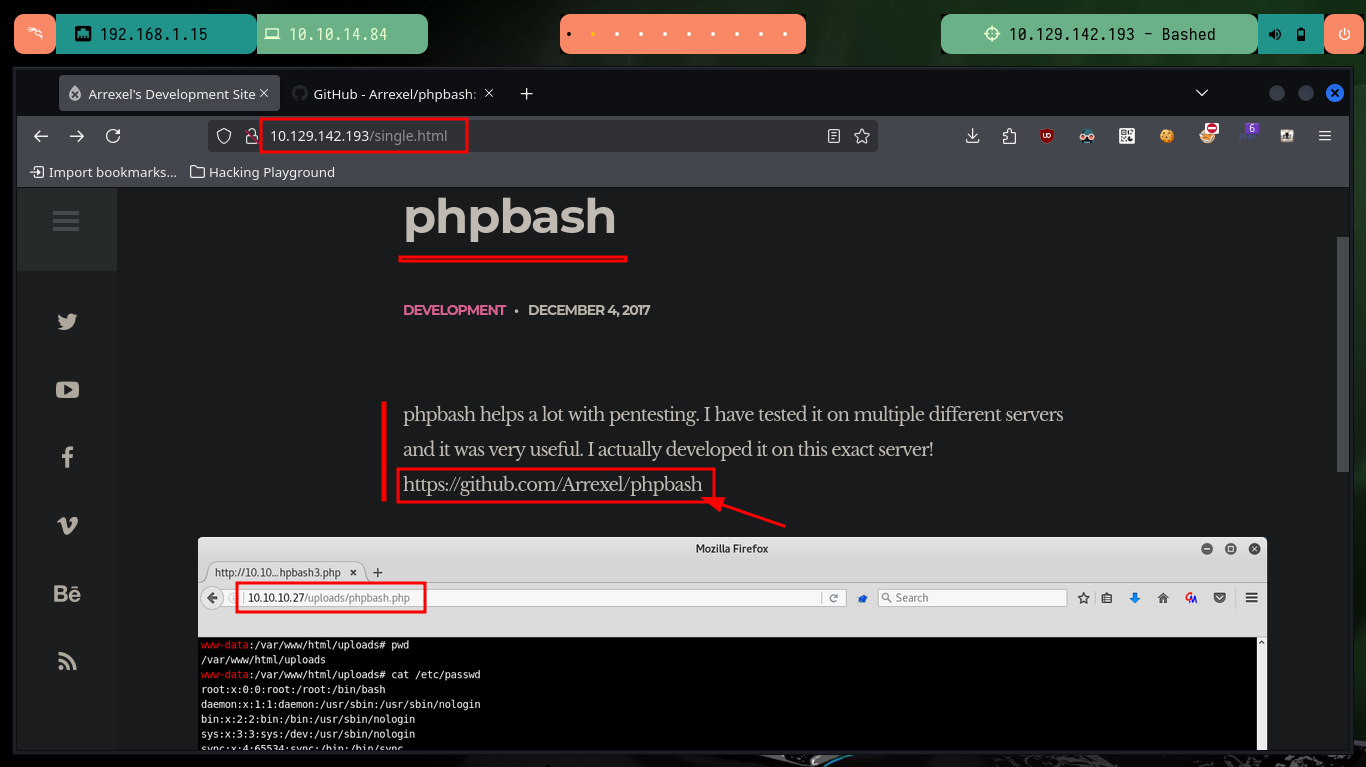Click the Import bookmarks... toolbar item
This screenshot has width=1366, height=767.
pos(104,172)
